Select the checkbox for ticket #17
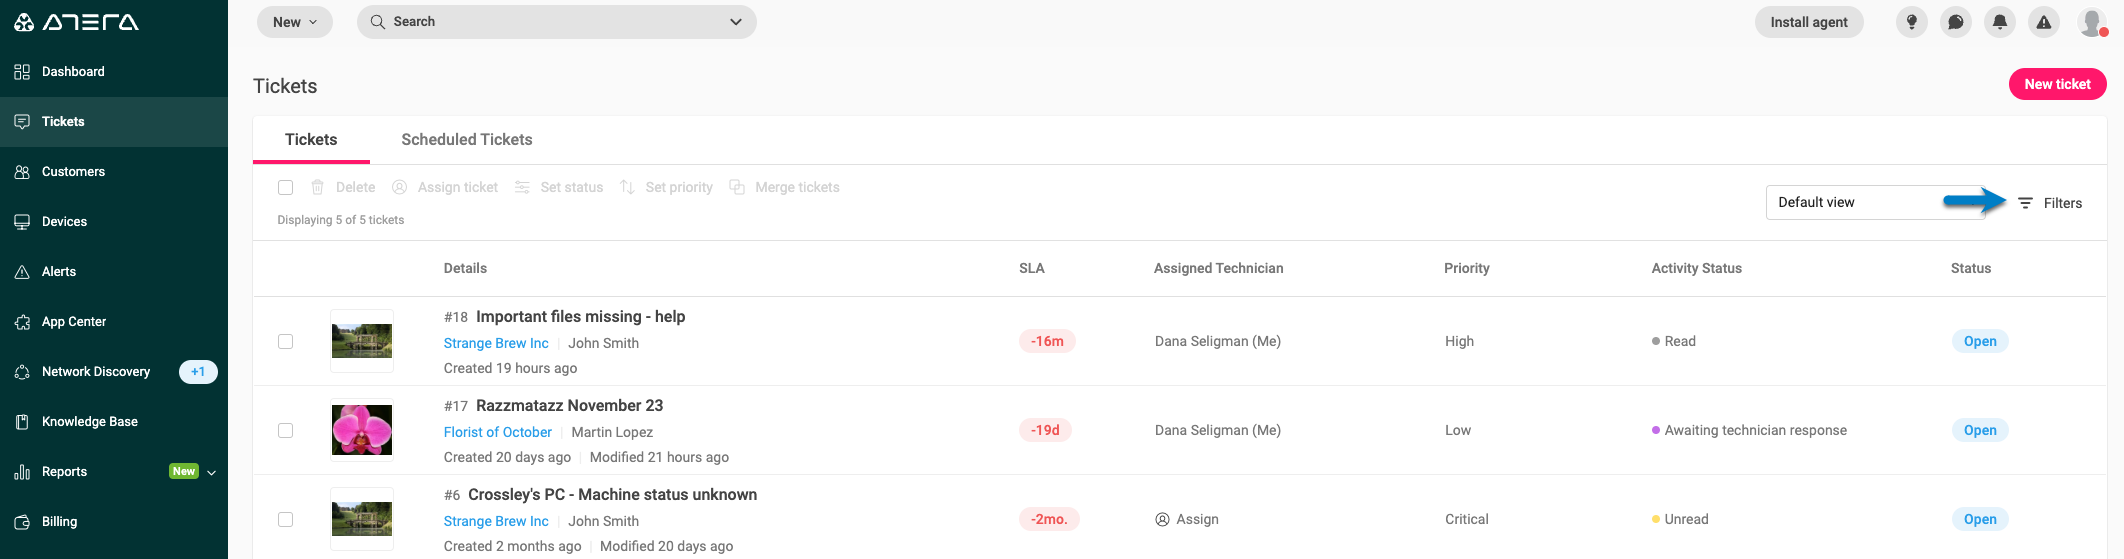 tap(285, 430)
